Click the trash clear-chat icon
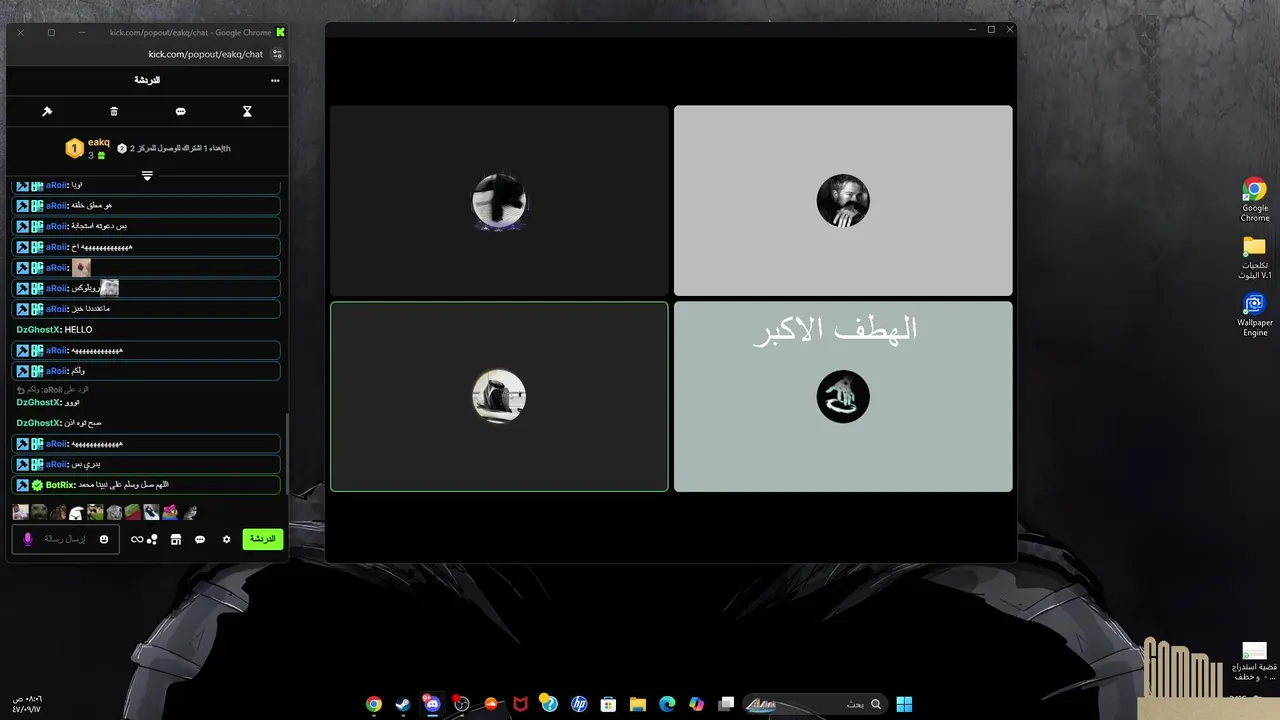1280x720 pixels. pyautogui.click(x=114, y=111)
